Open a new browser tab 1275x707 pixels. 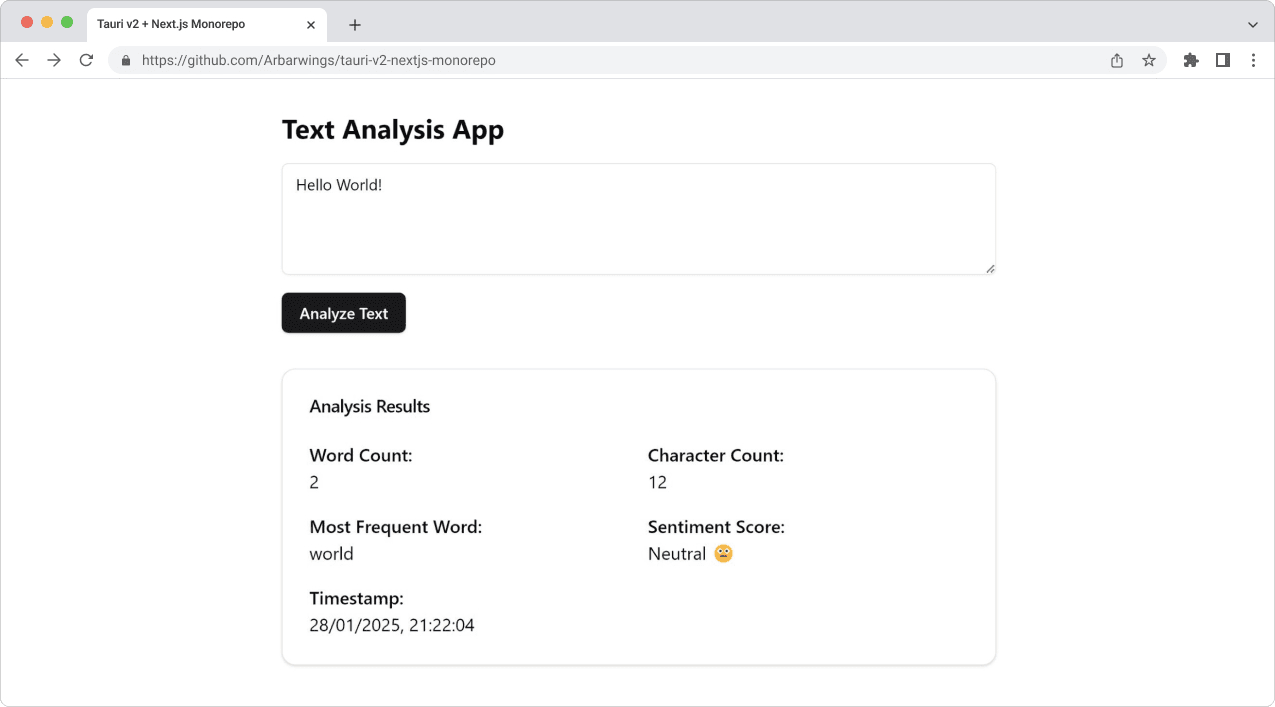pyautogui.click(x=354, y=24)
